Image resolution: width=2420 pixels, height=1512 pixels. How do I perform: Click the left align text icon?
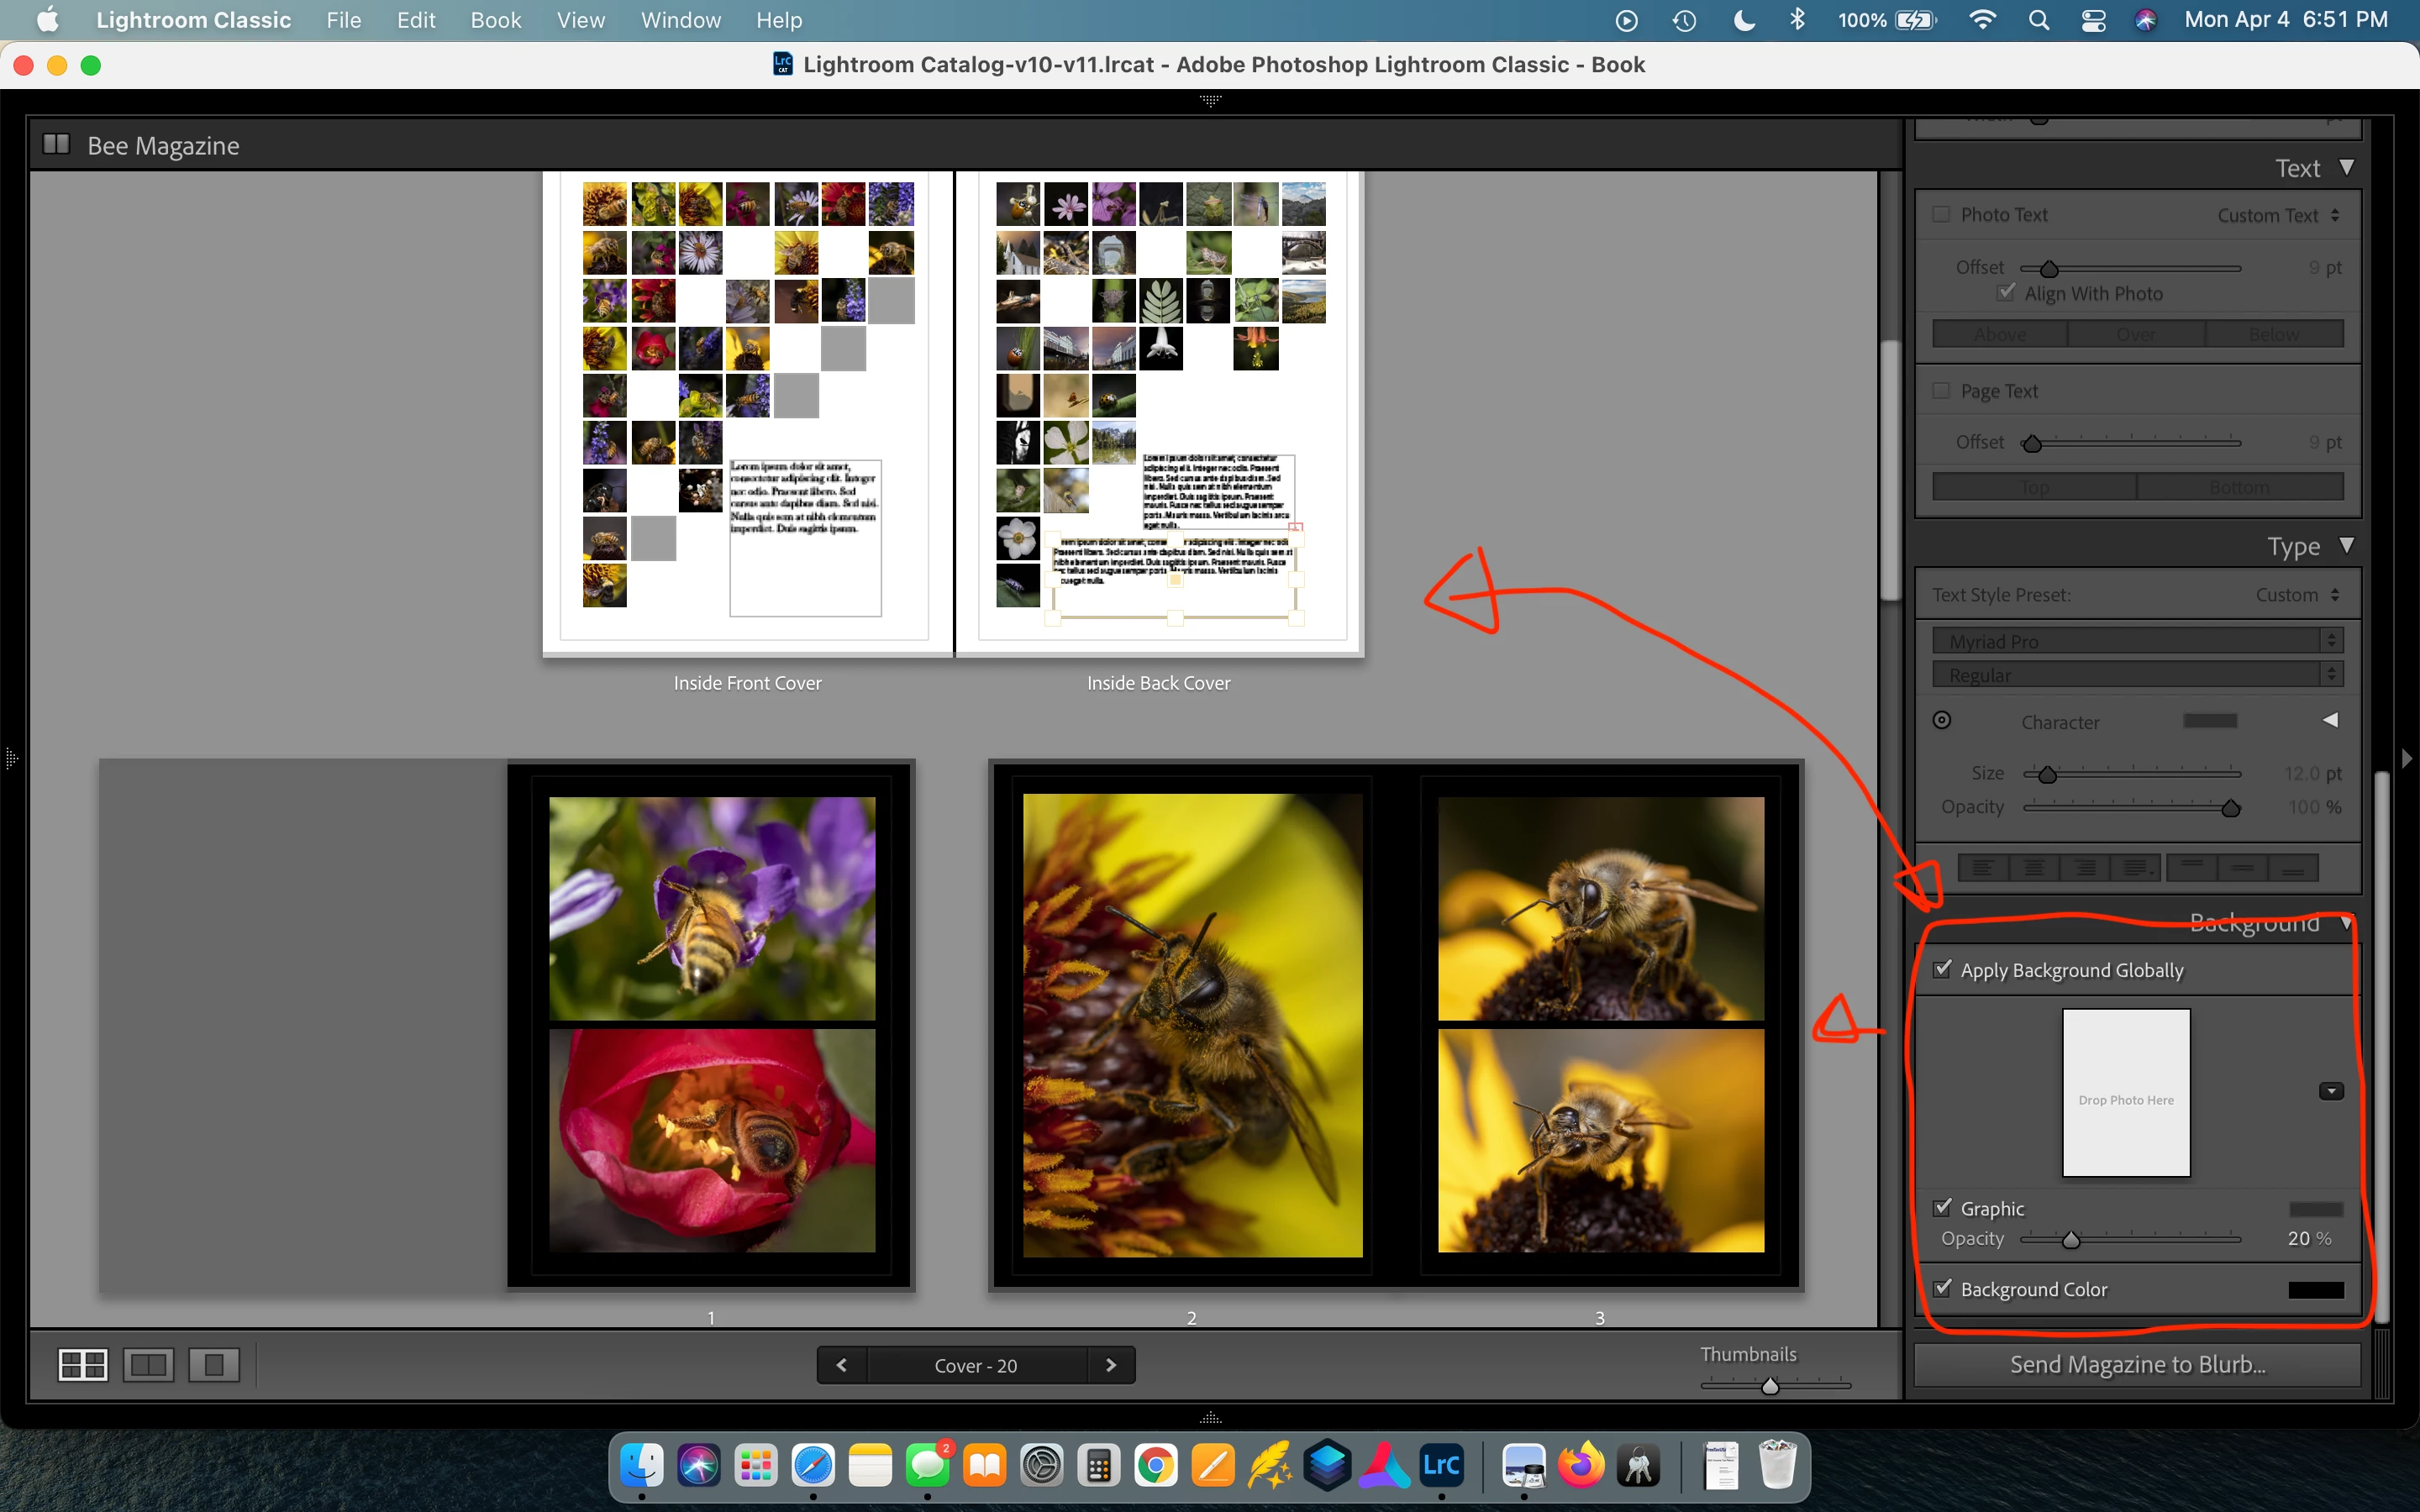click(1982, 867)
